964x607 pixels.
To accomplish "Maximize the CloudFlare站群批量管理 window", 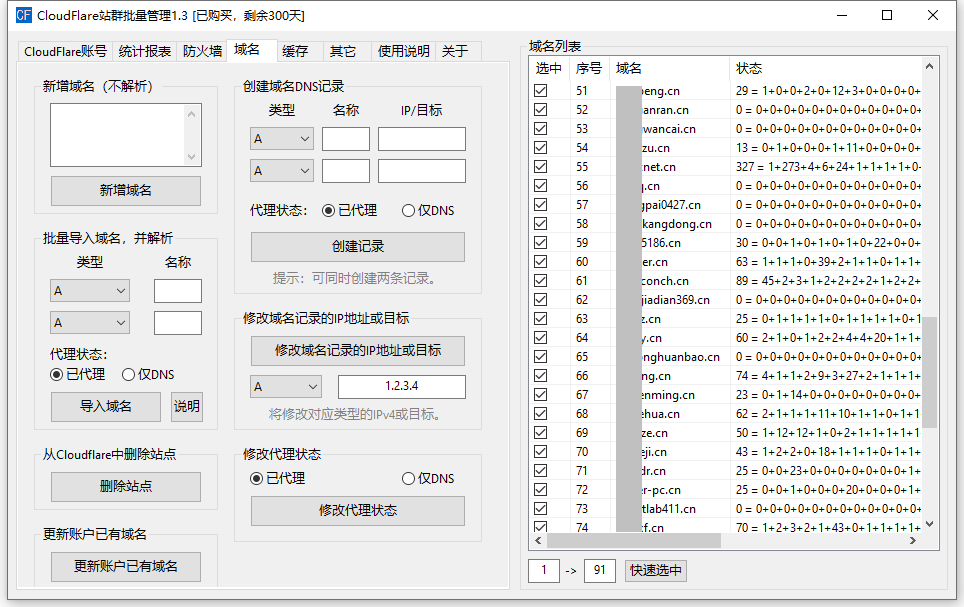I will (x=887, y=15).
